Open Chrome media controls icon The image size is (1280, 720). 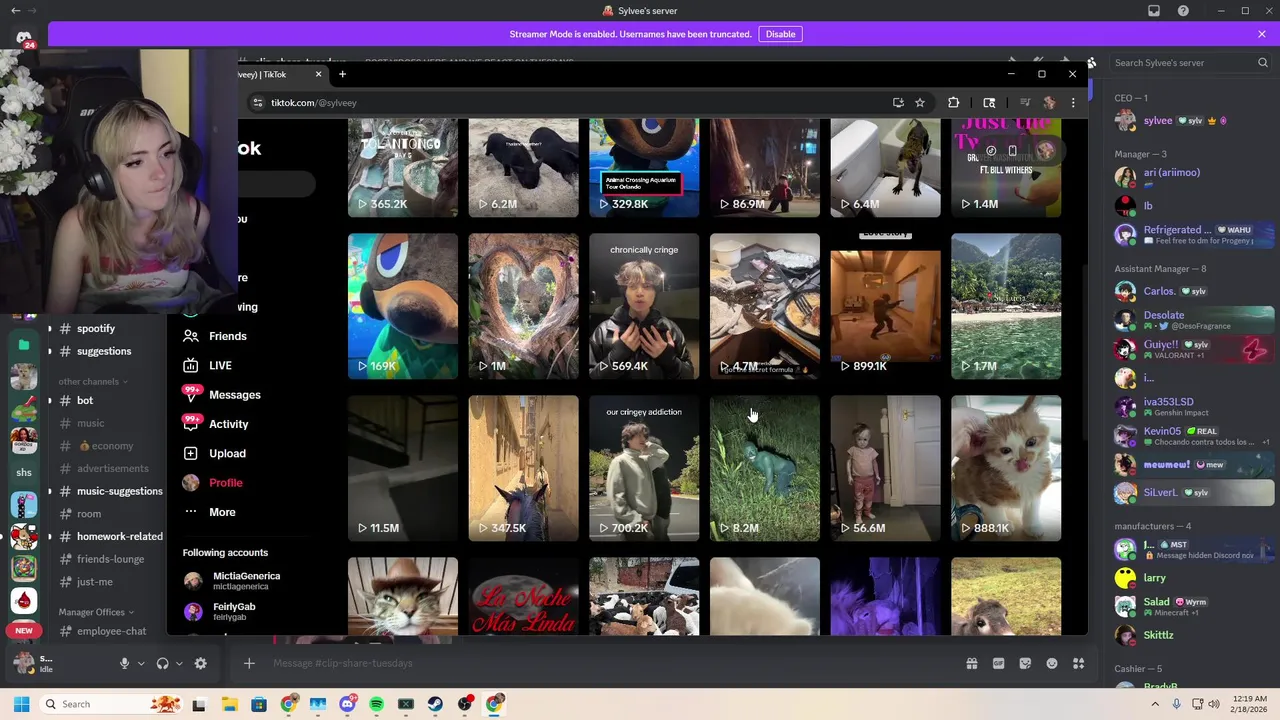pyautogui.click(x=1025, y=102)
